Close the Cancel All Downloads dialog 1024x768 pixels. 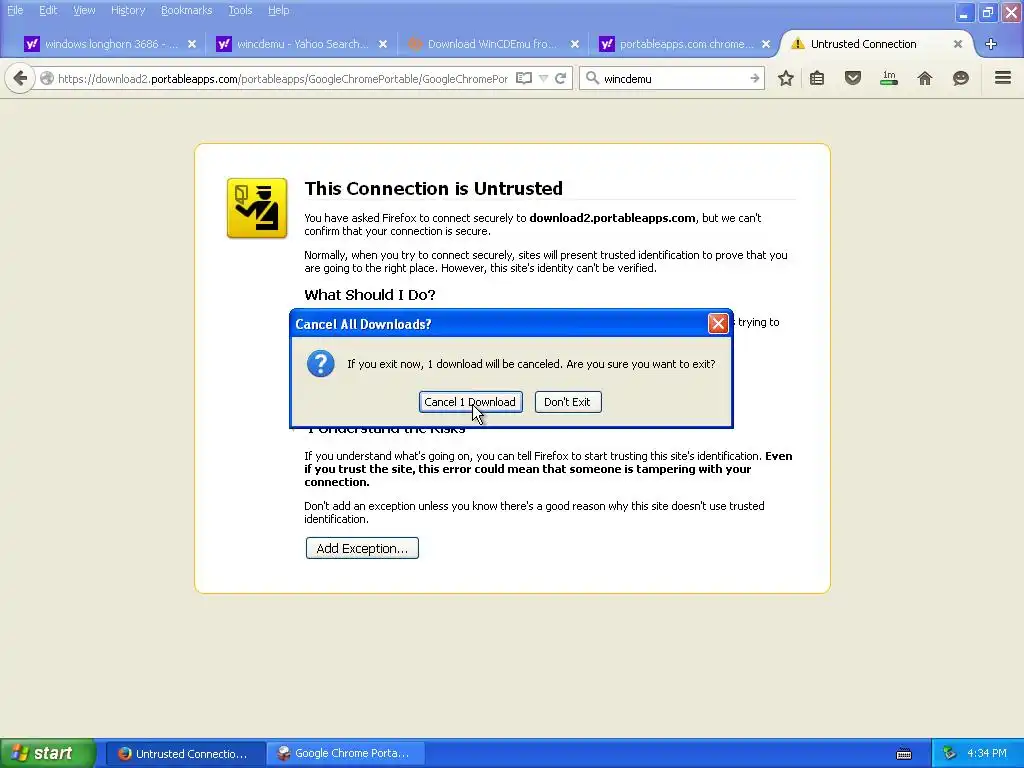pyautogui.click(x=718, y=323)
